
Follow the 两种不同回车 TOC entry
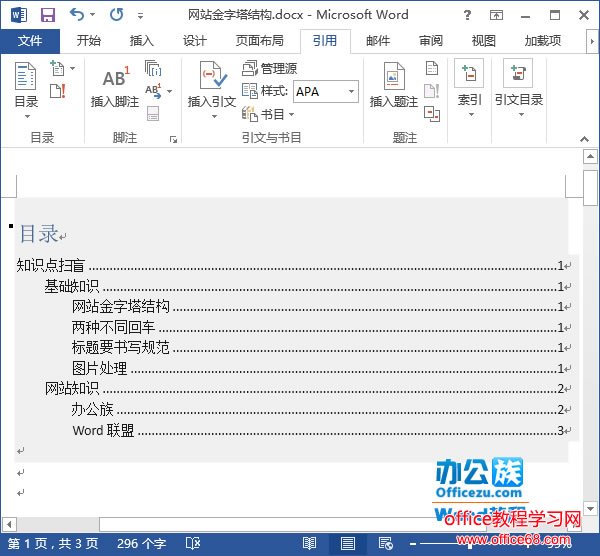point(321,327)
